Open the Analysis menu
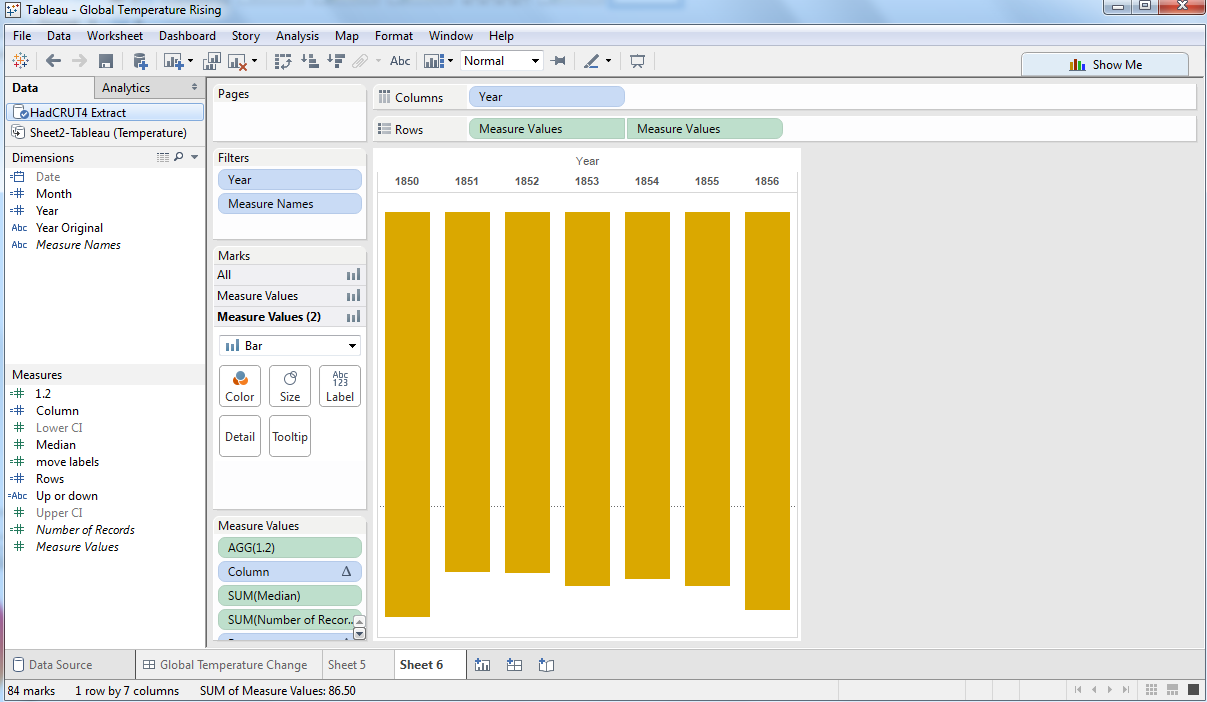Image resolution: width=1207 pixels, height=702 pixels. point(297,36)
